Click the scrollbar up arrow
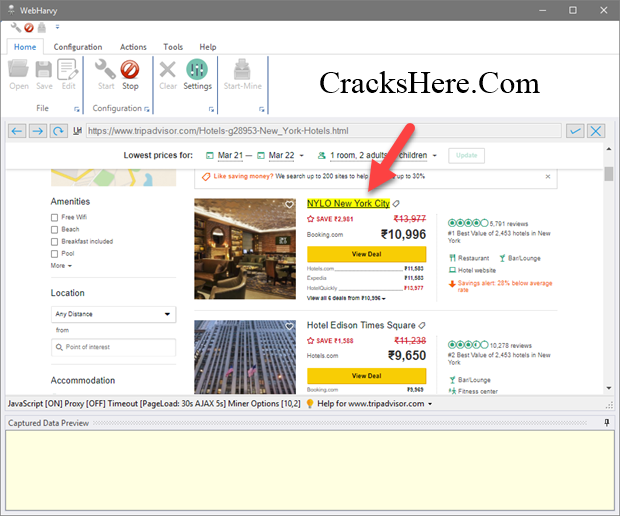This screenshot has width=620, height=516. click(x=609, y=149)
